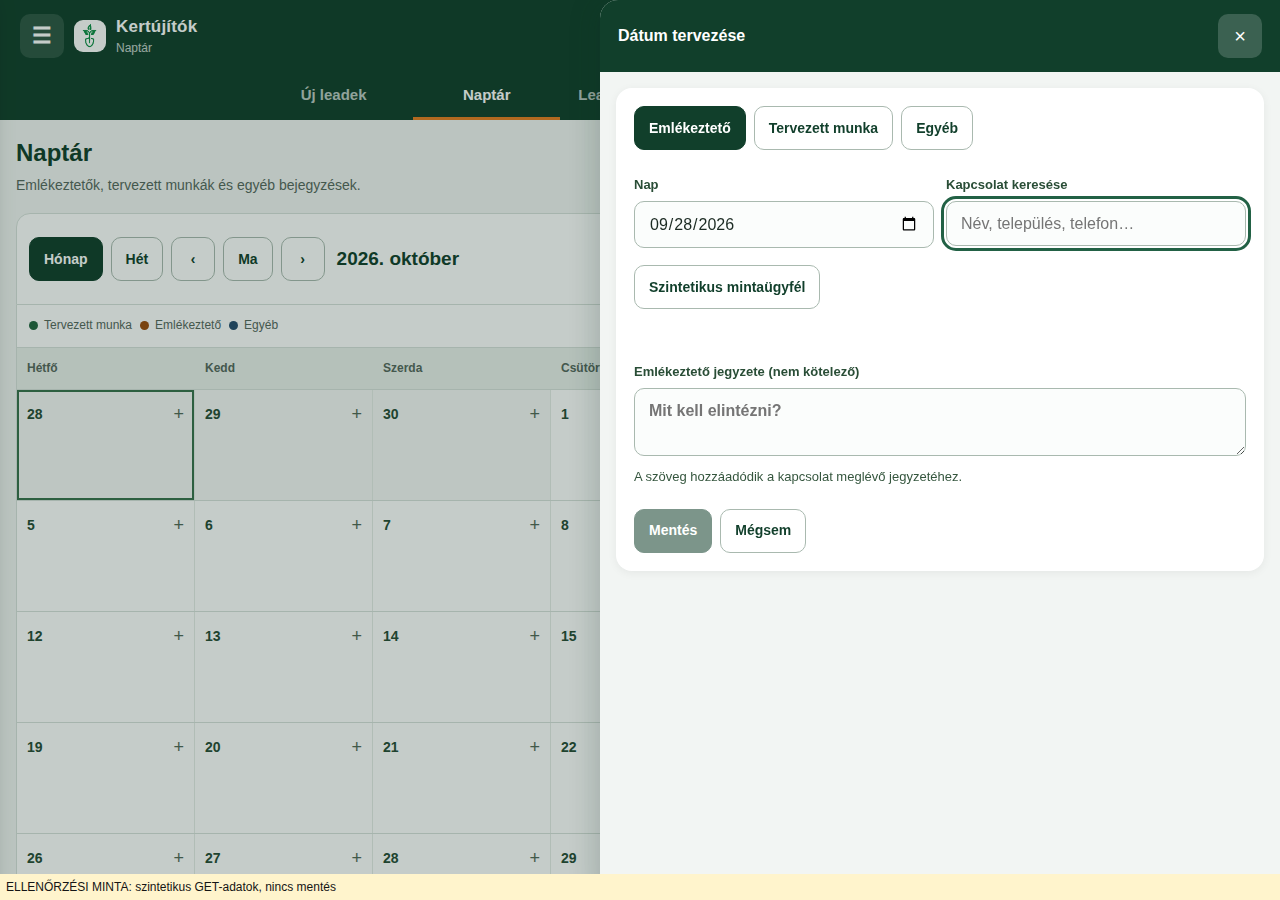This screenshot has height=900, width=1280.
Task: Close the Dátum tervezése panel
Action: coord(1240,36)
